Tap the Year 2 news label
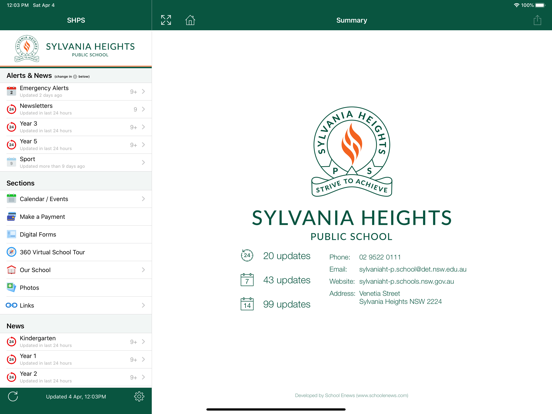The height and width of the screenshot is (414, 552). (x=28, y=374)
